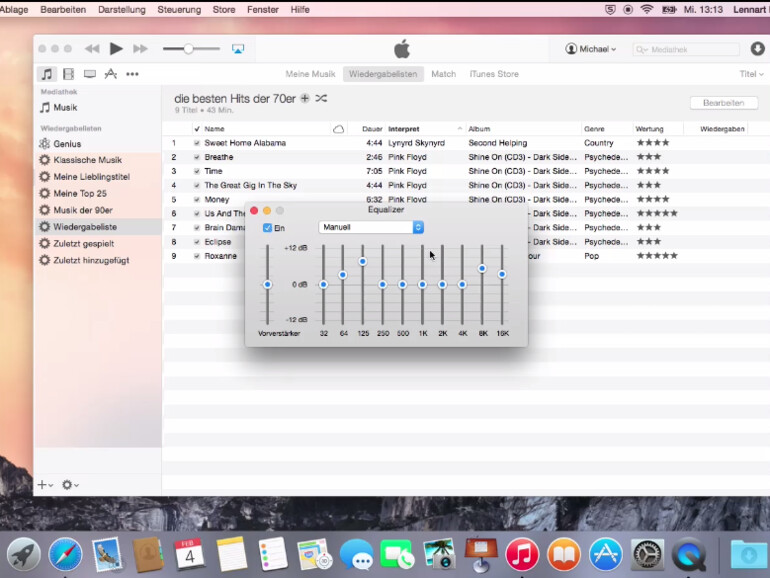
Task: Sort by the Wiedergaben column header
Action: 722,129
